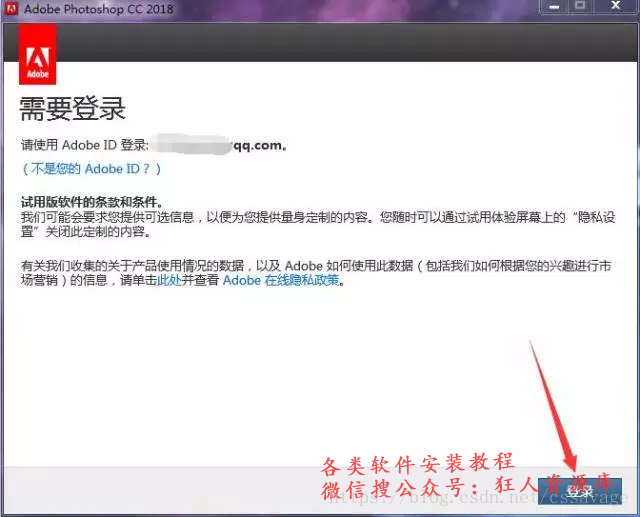This screenshot has width=640, height=517.
Task: Click the 试用版软件的条款和条件 text
Action: click(x=91, y=202)
